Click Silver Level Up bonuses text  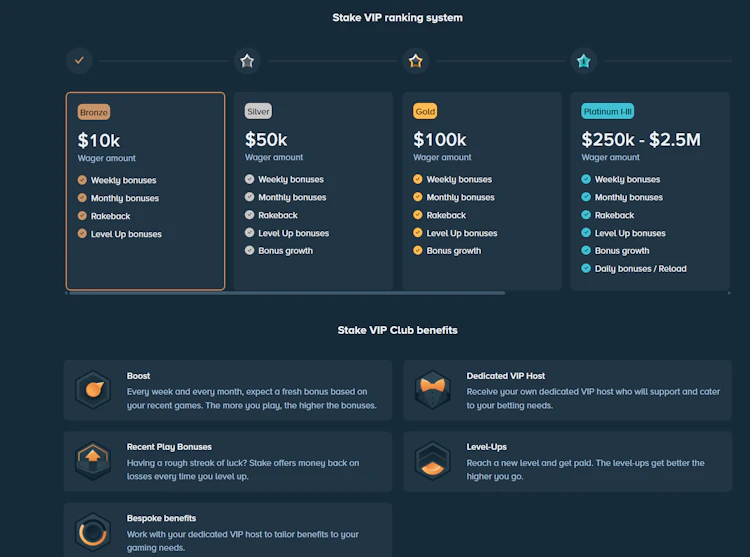(x=294, y=233)
